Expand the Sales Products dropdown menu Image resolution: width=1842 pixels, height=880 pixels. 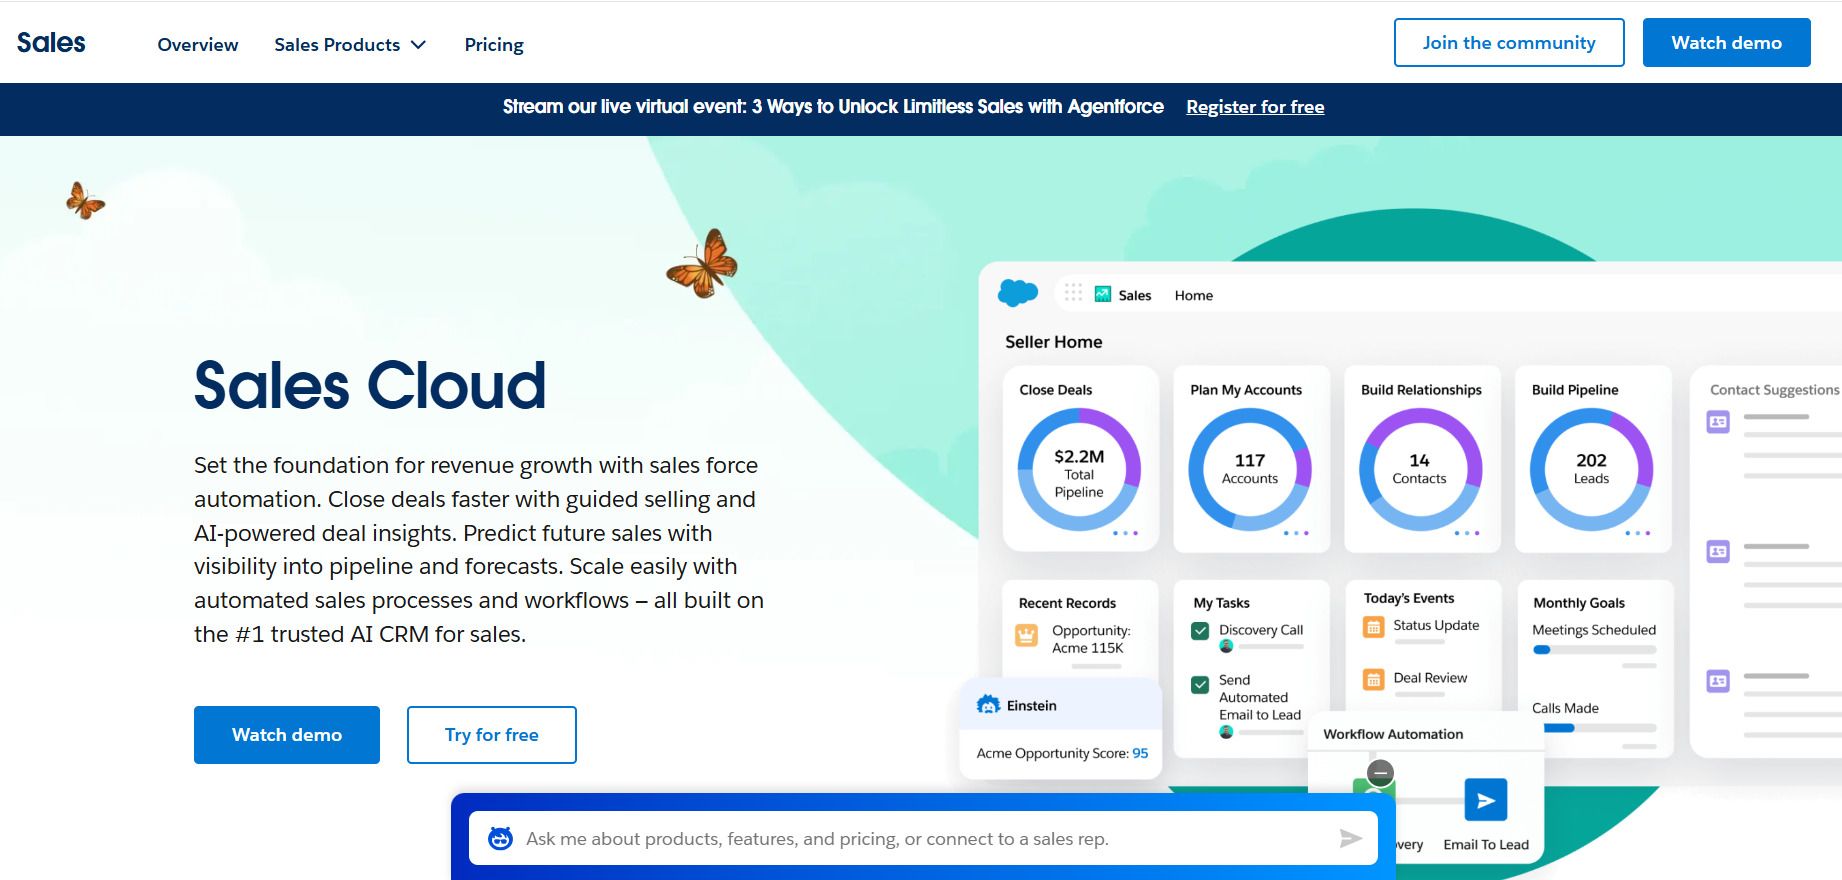(350, 45)
